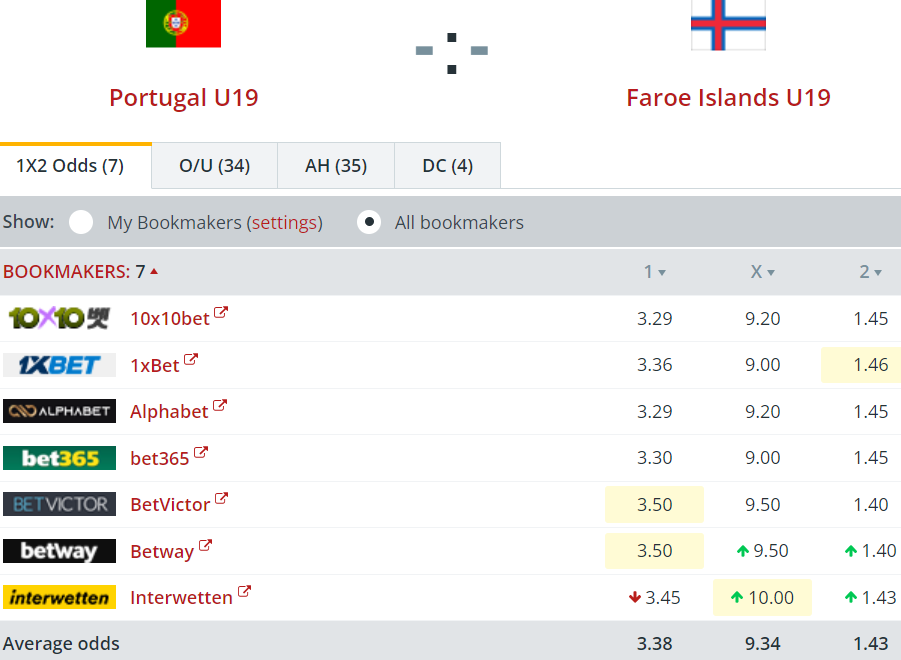Click the bet365 green logo
This screenshot has width=901, height=660.
(x=59, y=458)
